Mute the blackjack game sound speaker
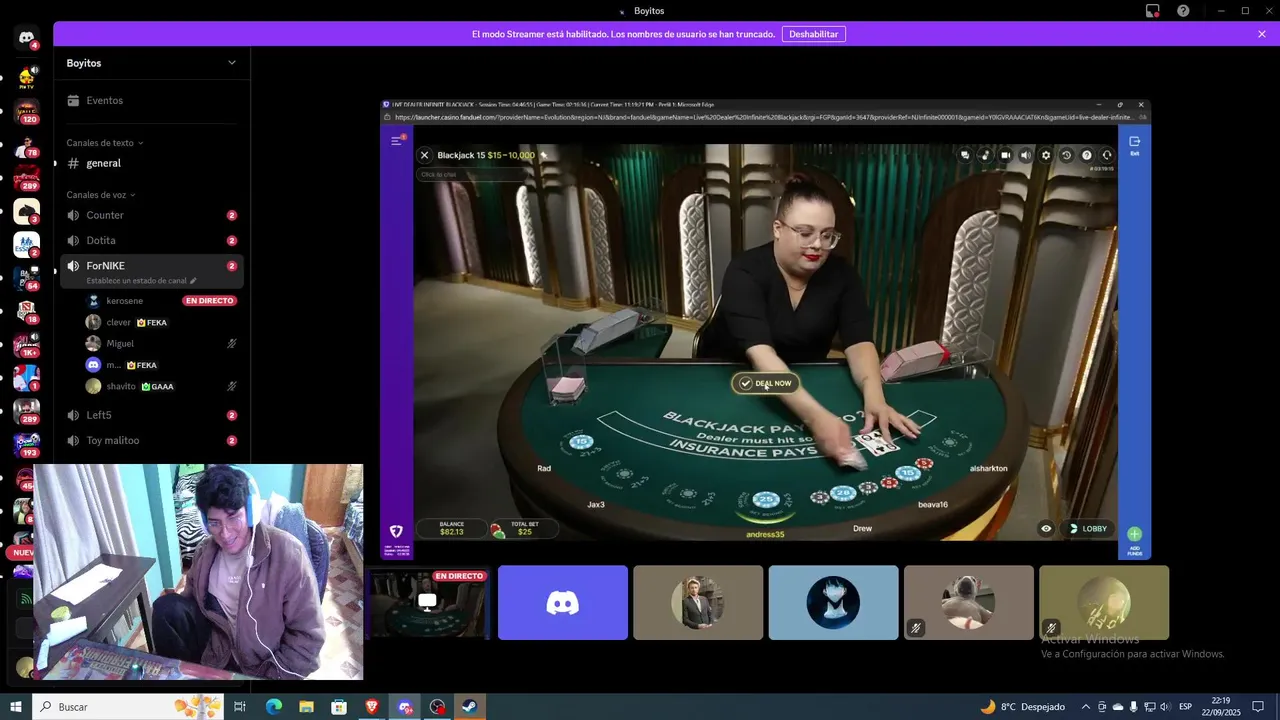1280x720 pixels. point(1025,155)
